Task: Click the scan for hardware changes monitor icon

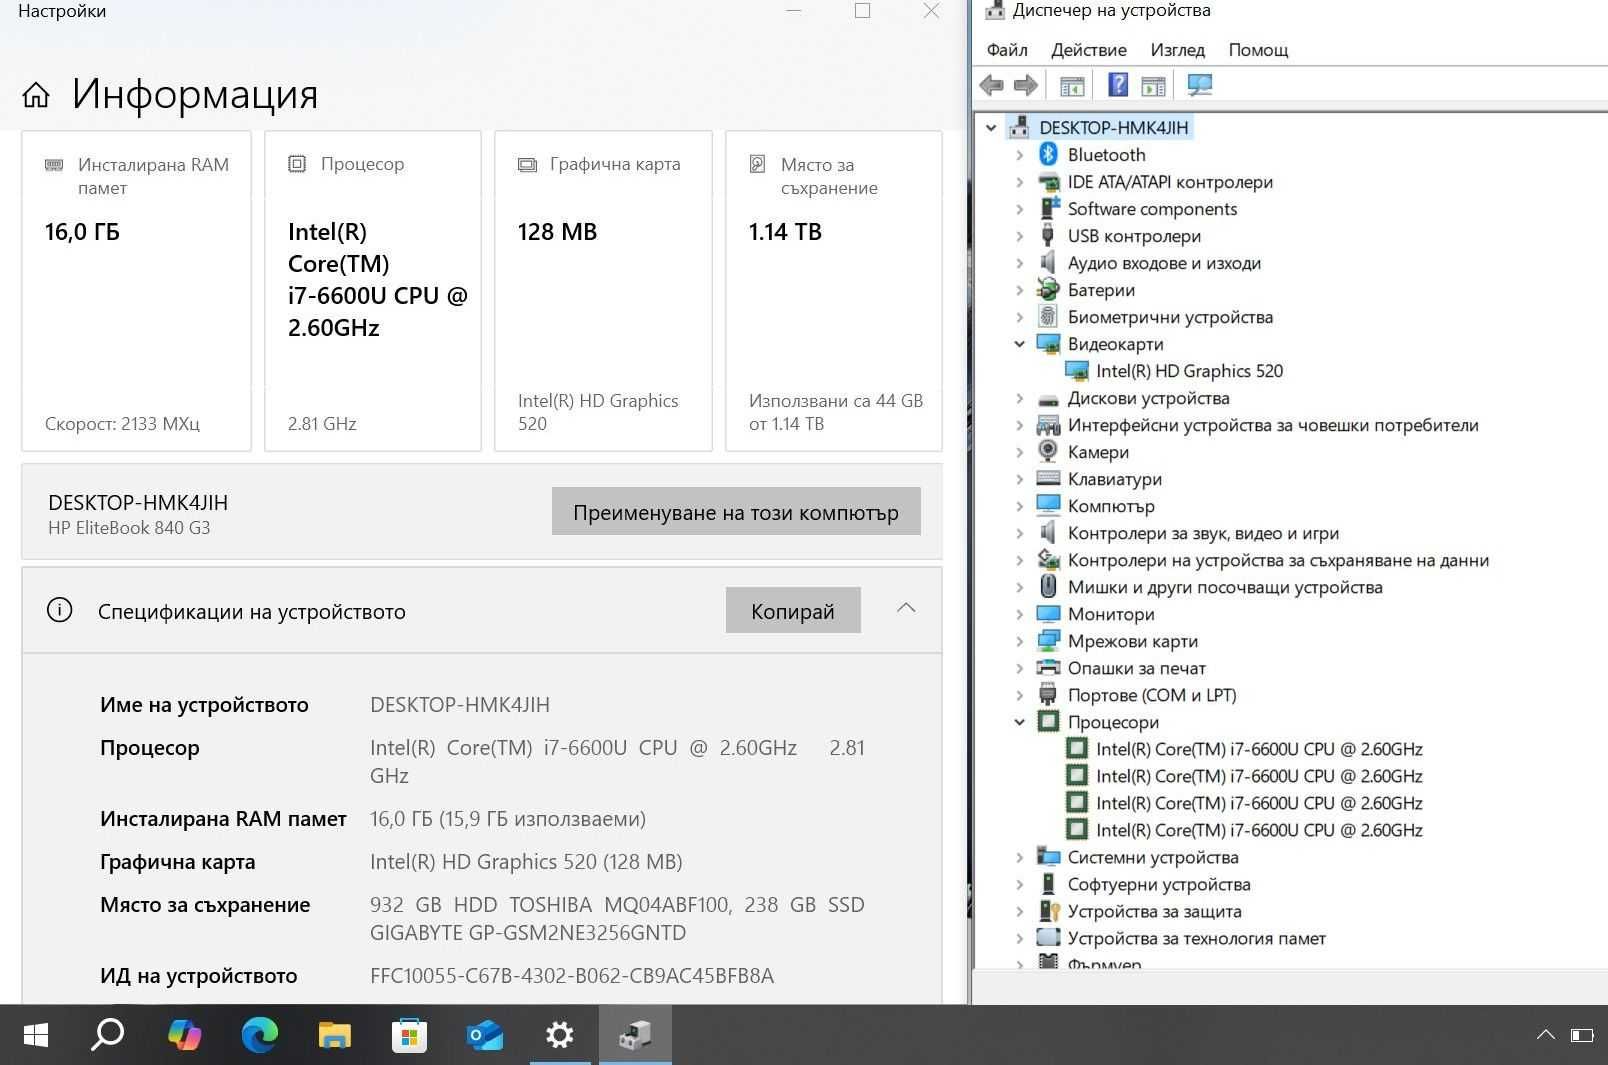Action: [x=1199, y=86]
